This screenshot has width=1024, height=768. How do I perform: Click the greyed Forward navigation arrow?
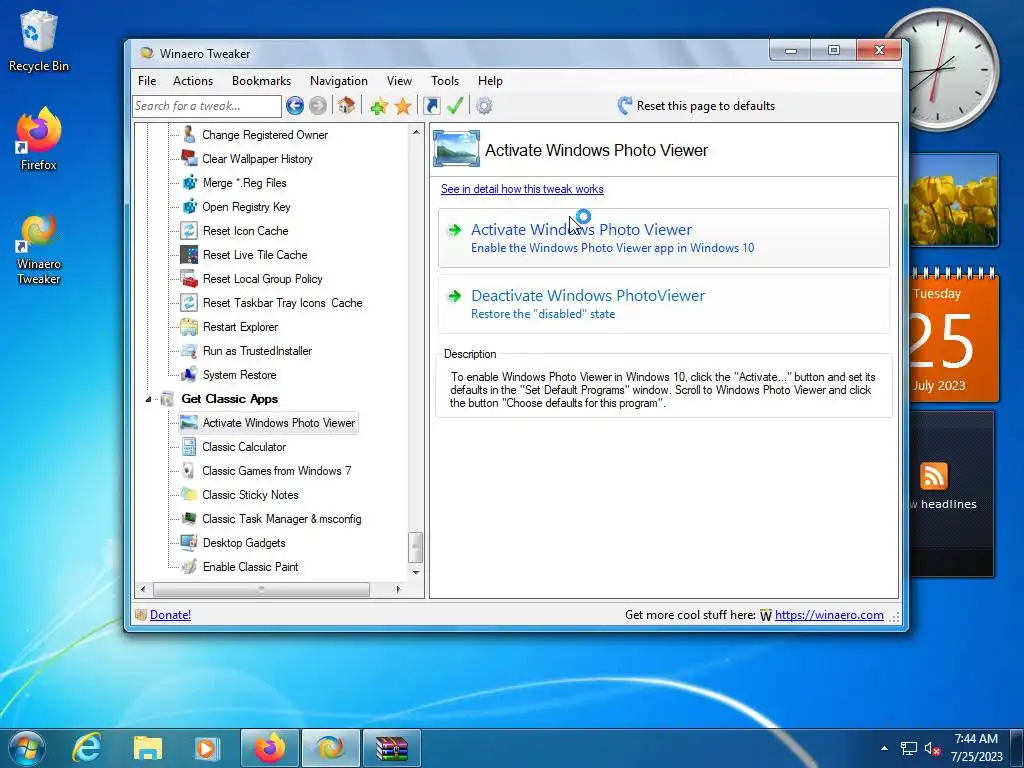click(x=318, y=106)
